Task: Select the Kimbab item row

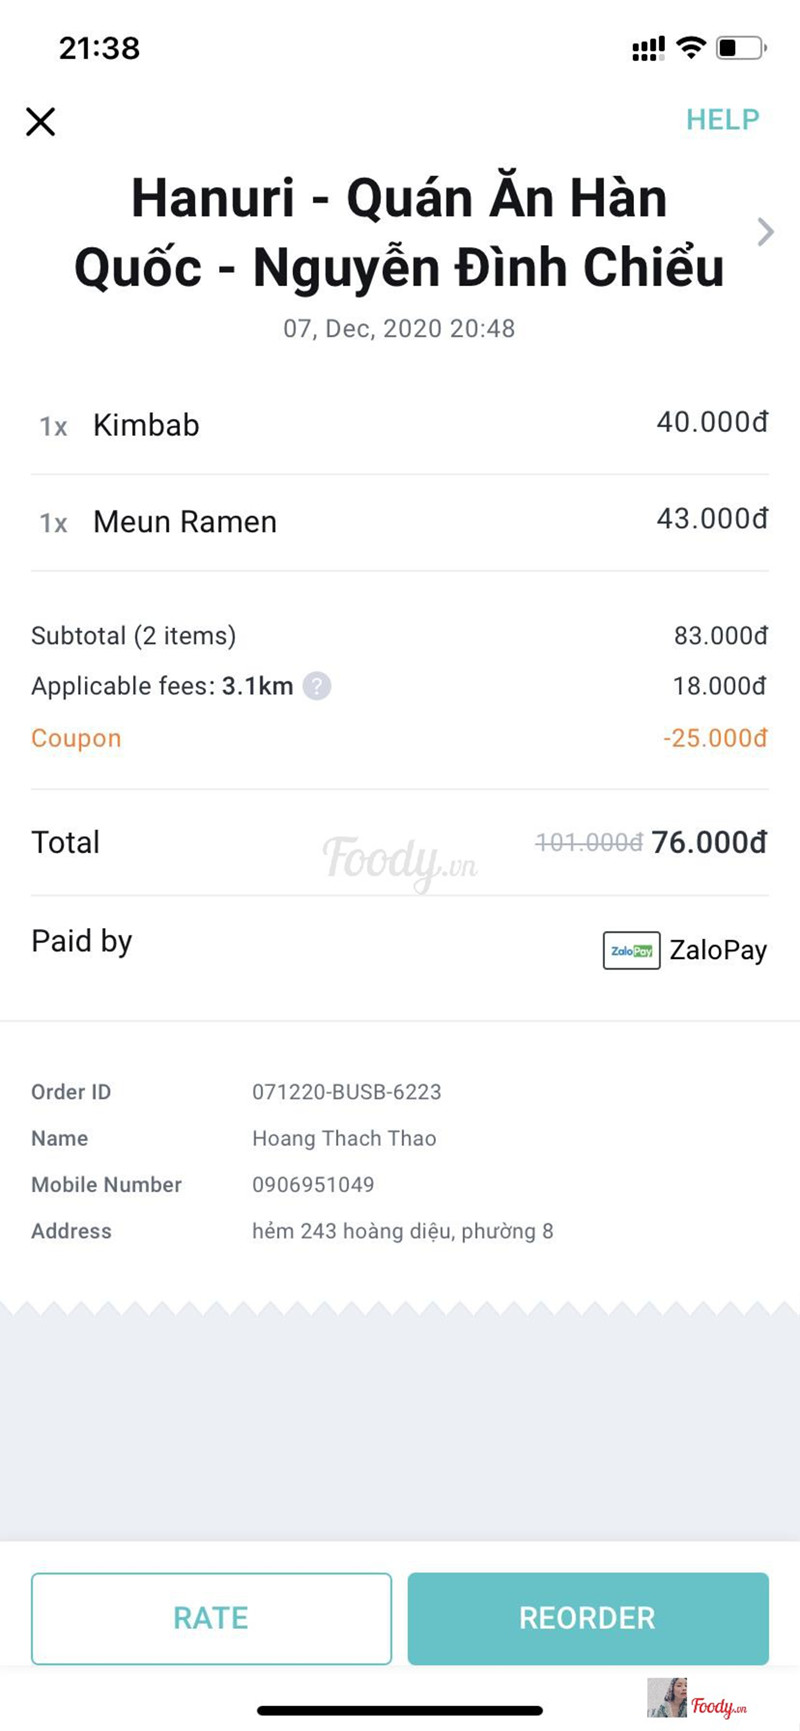Action: click(400, 425)
